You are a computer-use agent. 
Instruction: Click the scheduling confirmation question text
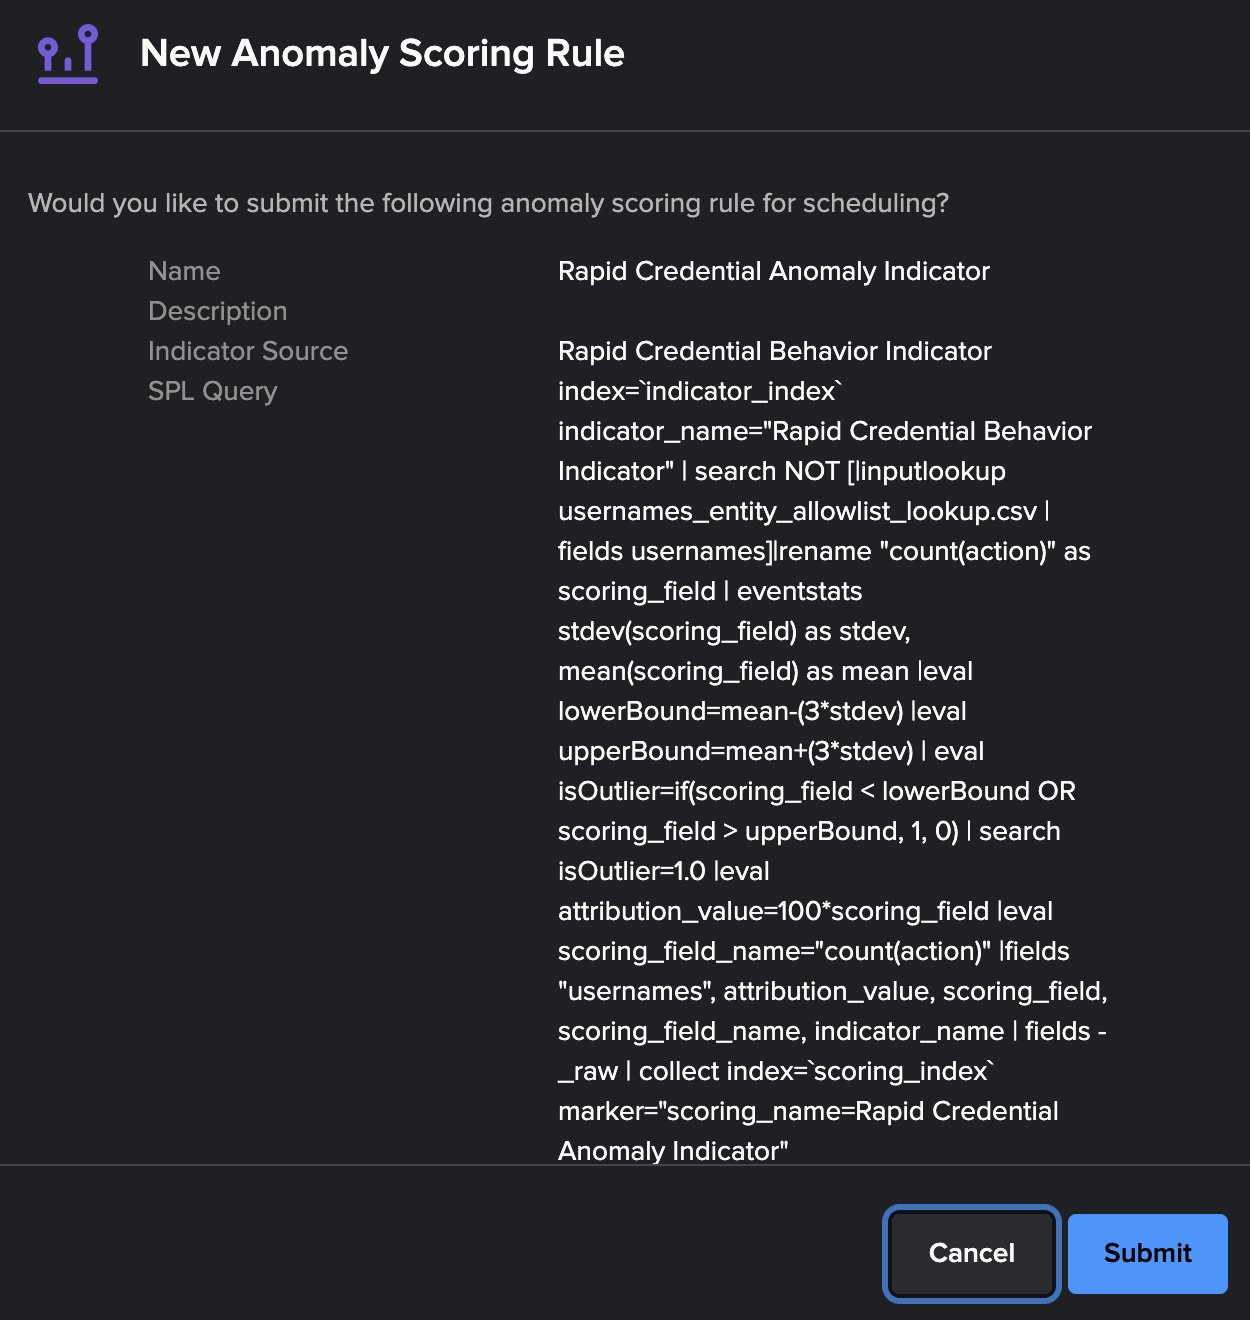point(488,203)
